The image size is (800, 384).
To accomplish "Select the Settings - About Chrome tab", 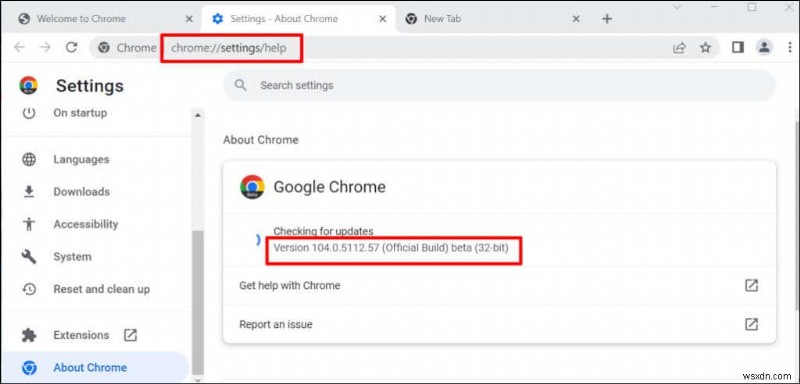I will click(x=299, y=19).
